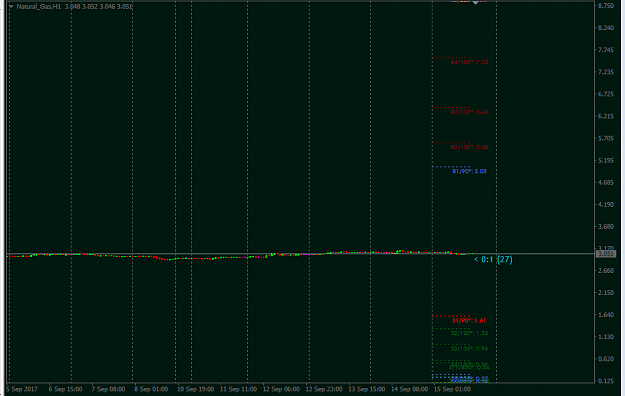Click the 6 Sep 15:00 time axis label

[65, 389]
